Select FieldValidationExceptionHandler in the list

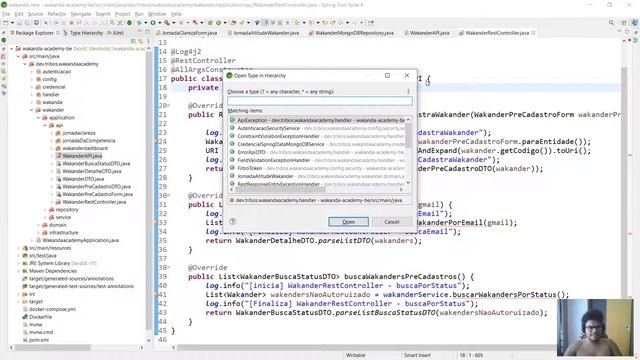[x=317, y=160]
